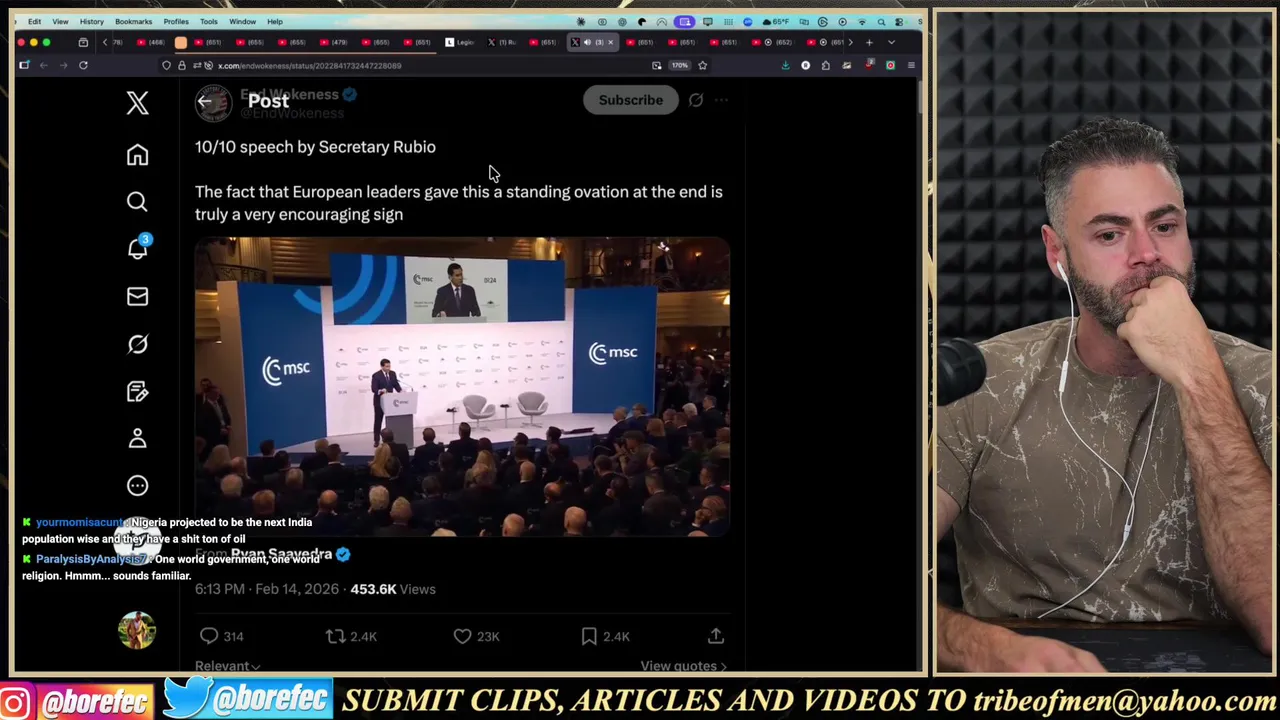
Task: Open the browser downloads arrow
Action: point(785,65)
